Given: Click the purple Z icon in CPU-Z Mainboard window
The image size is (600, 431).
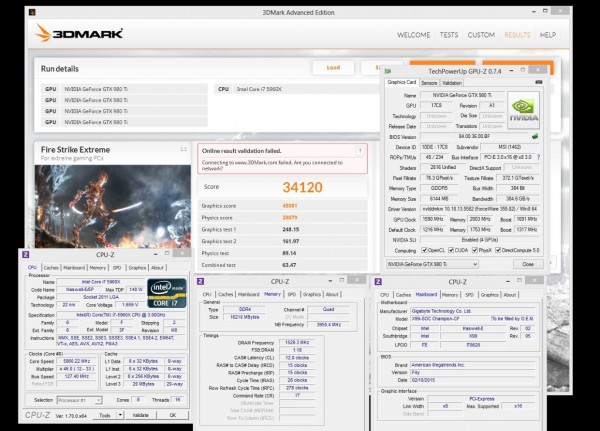Looking at the screenshot, I should point(378,282).
